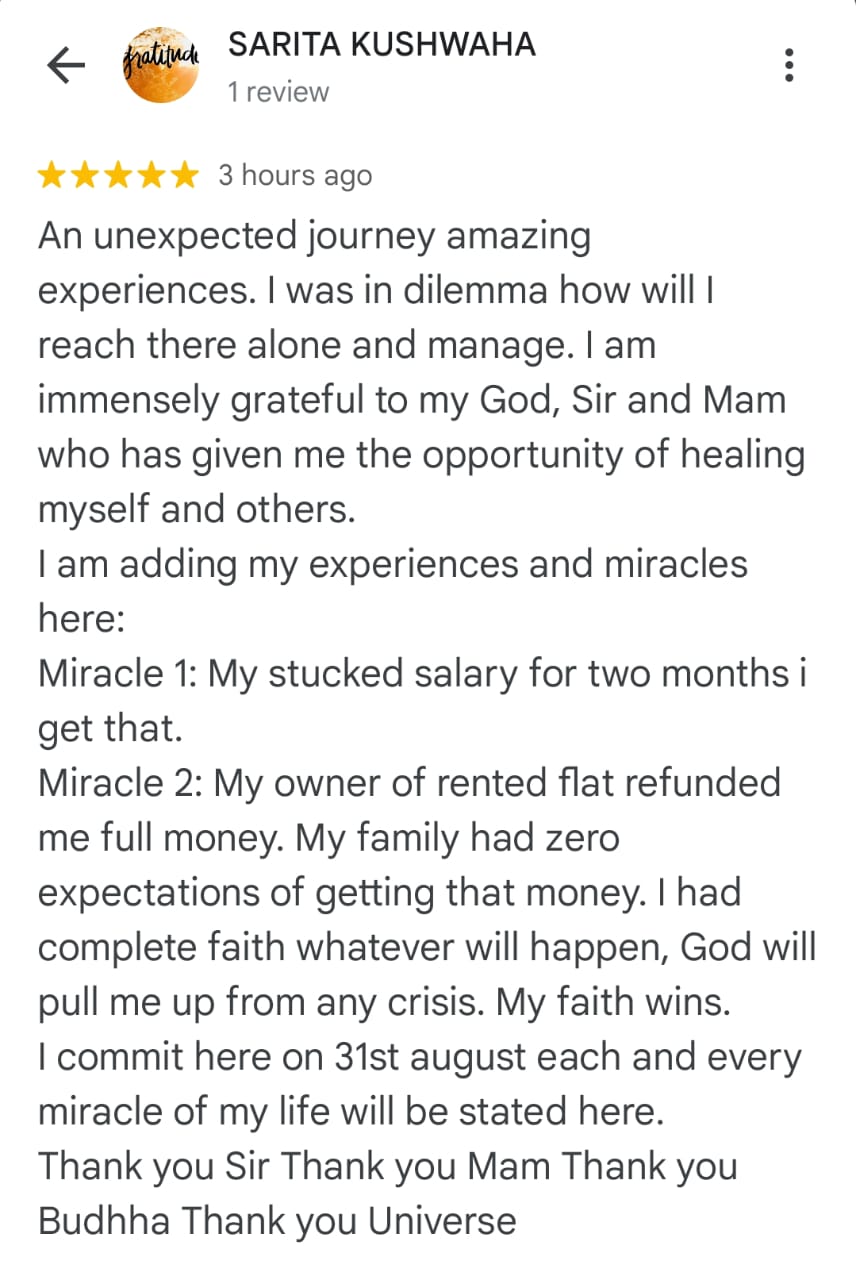The width and height of the screenshot is (856, 1280).
Task: Open SARITA KUSHWAHA's profile name
Action: 382,44
